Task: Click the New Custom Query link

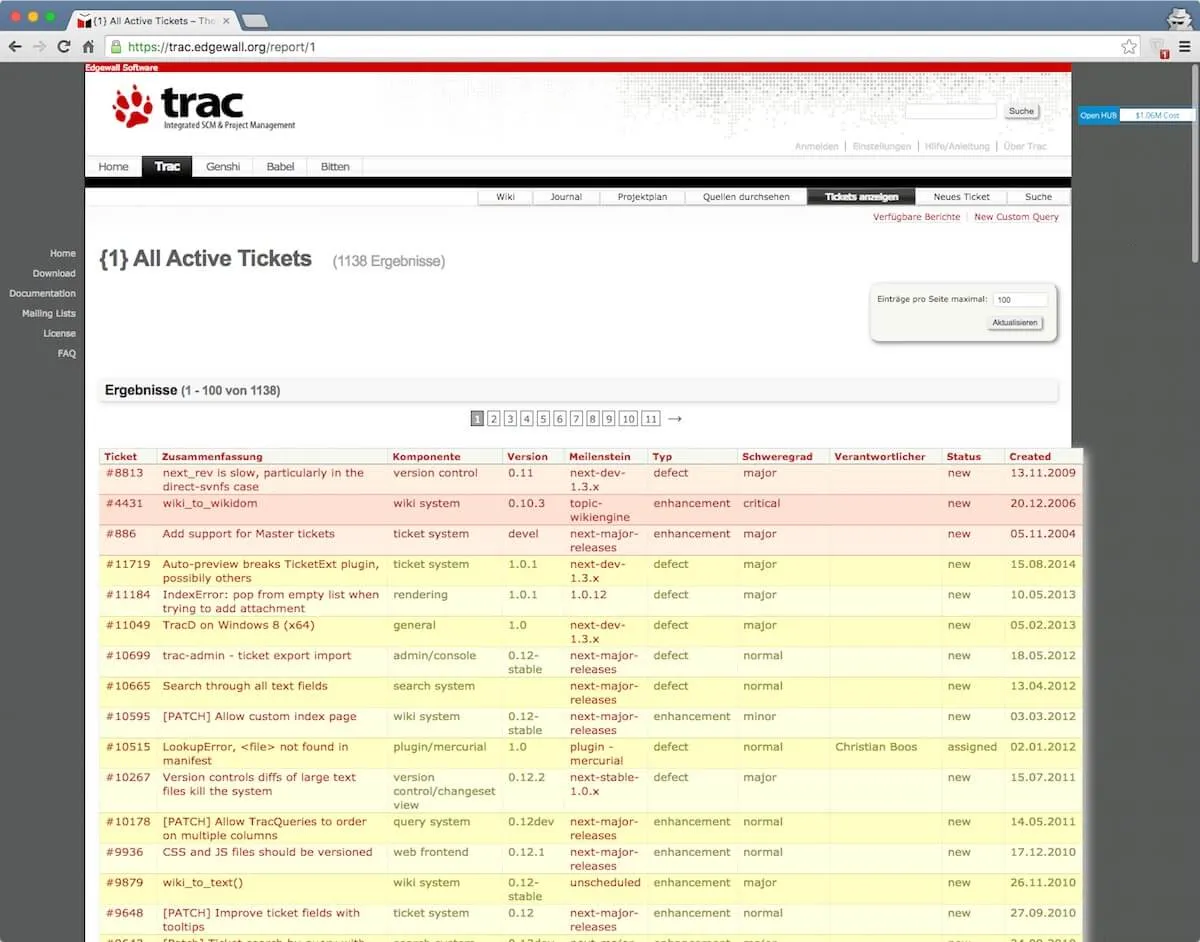Action: 1016,217
